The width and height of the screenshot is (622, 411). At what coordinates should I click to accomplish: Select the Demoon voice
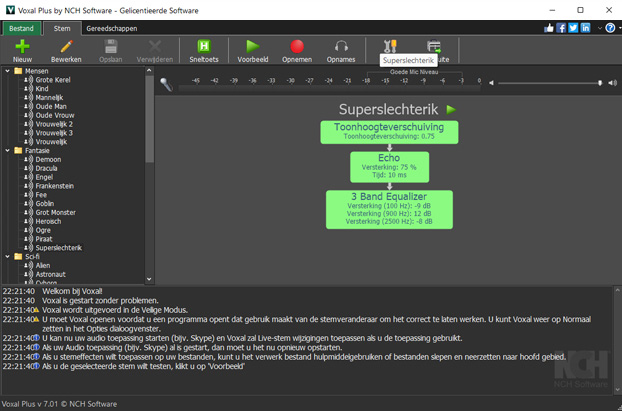(x=48, y=159)
